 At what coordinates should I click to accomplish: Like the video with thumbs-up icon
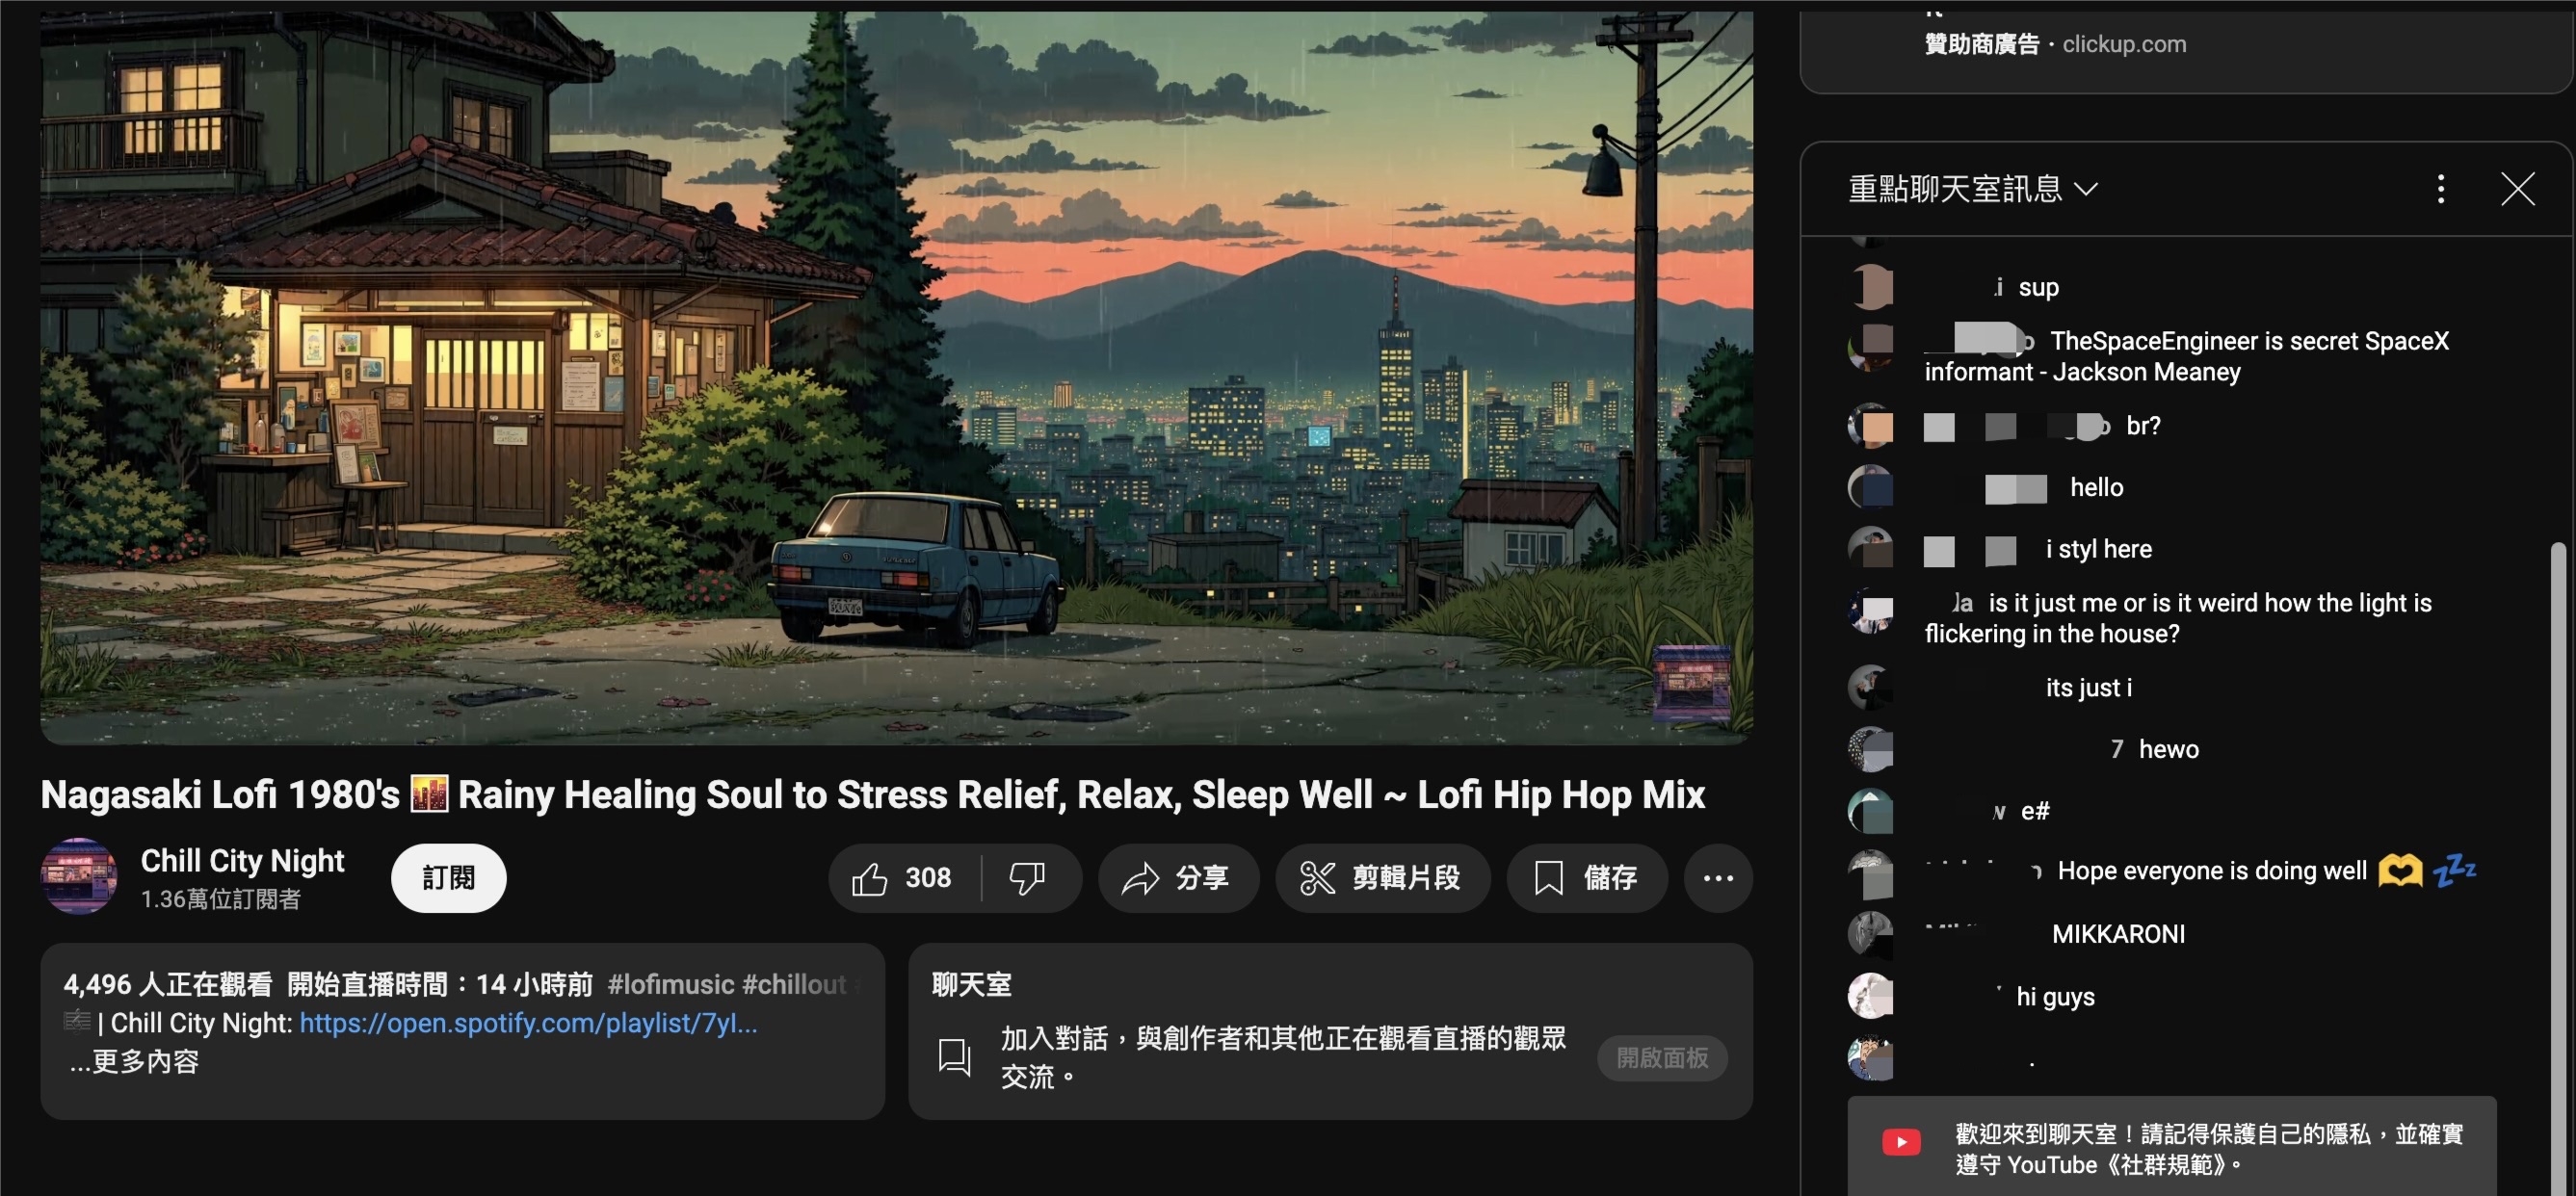coord(869,878)
